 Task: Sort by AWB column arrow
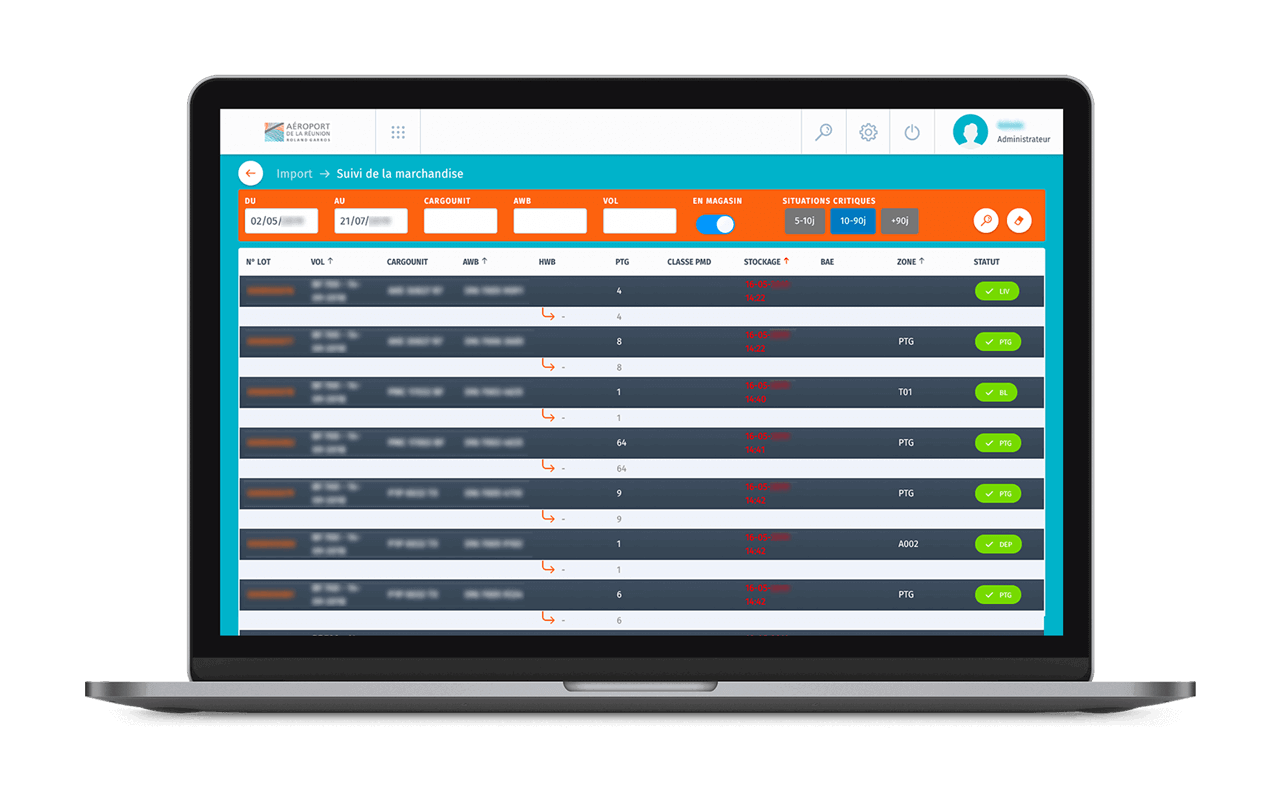point(485,262)
